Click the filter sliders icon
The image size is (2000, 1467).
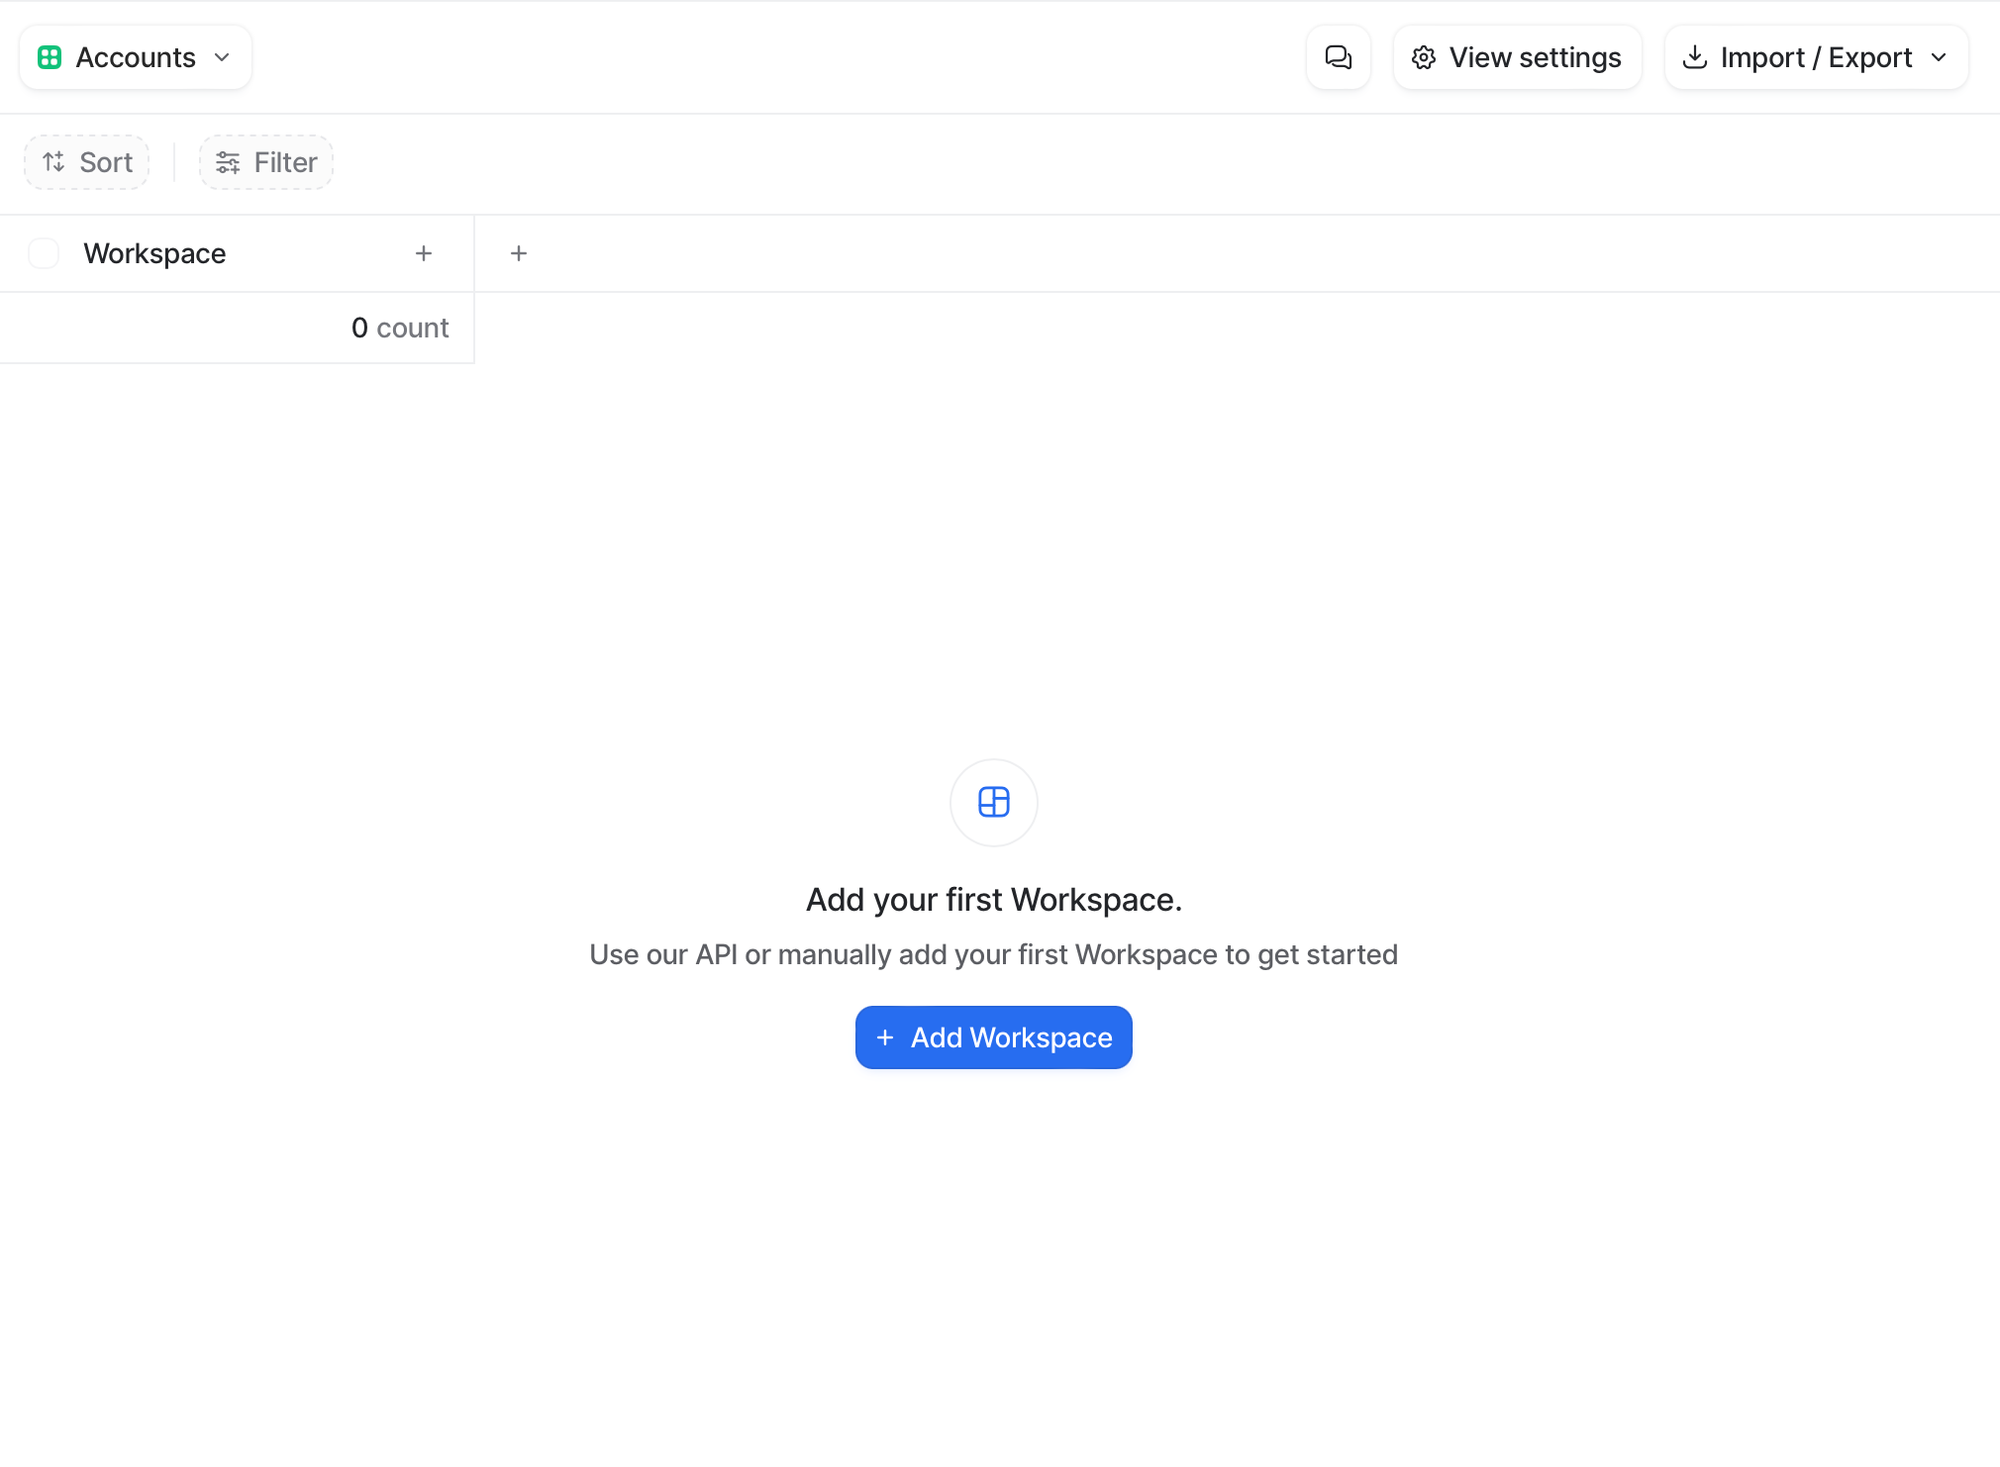click(228, 162)
